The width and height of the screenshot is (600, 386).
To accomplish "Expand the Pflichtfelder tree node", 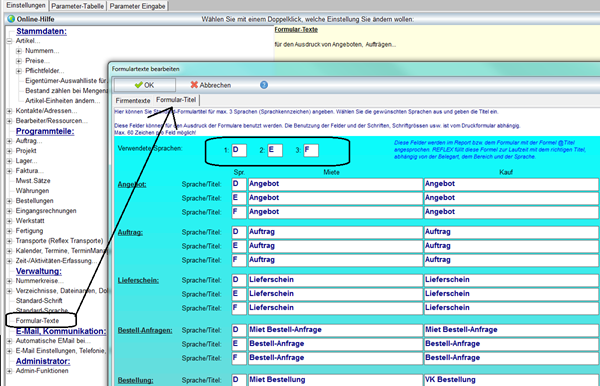I will click(19, 71).
